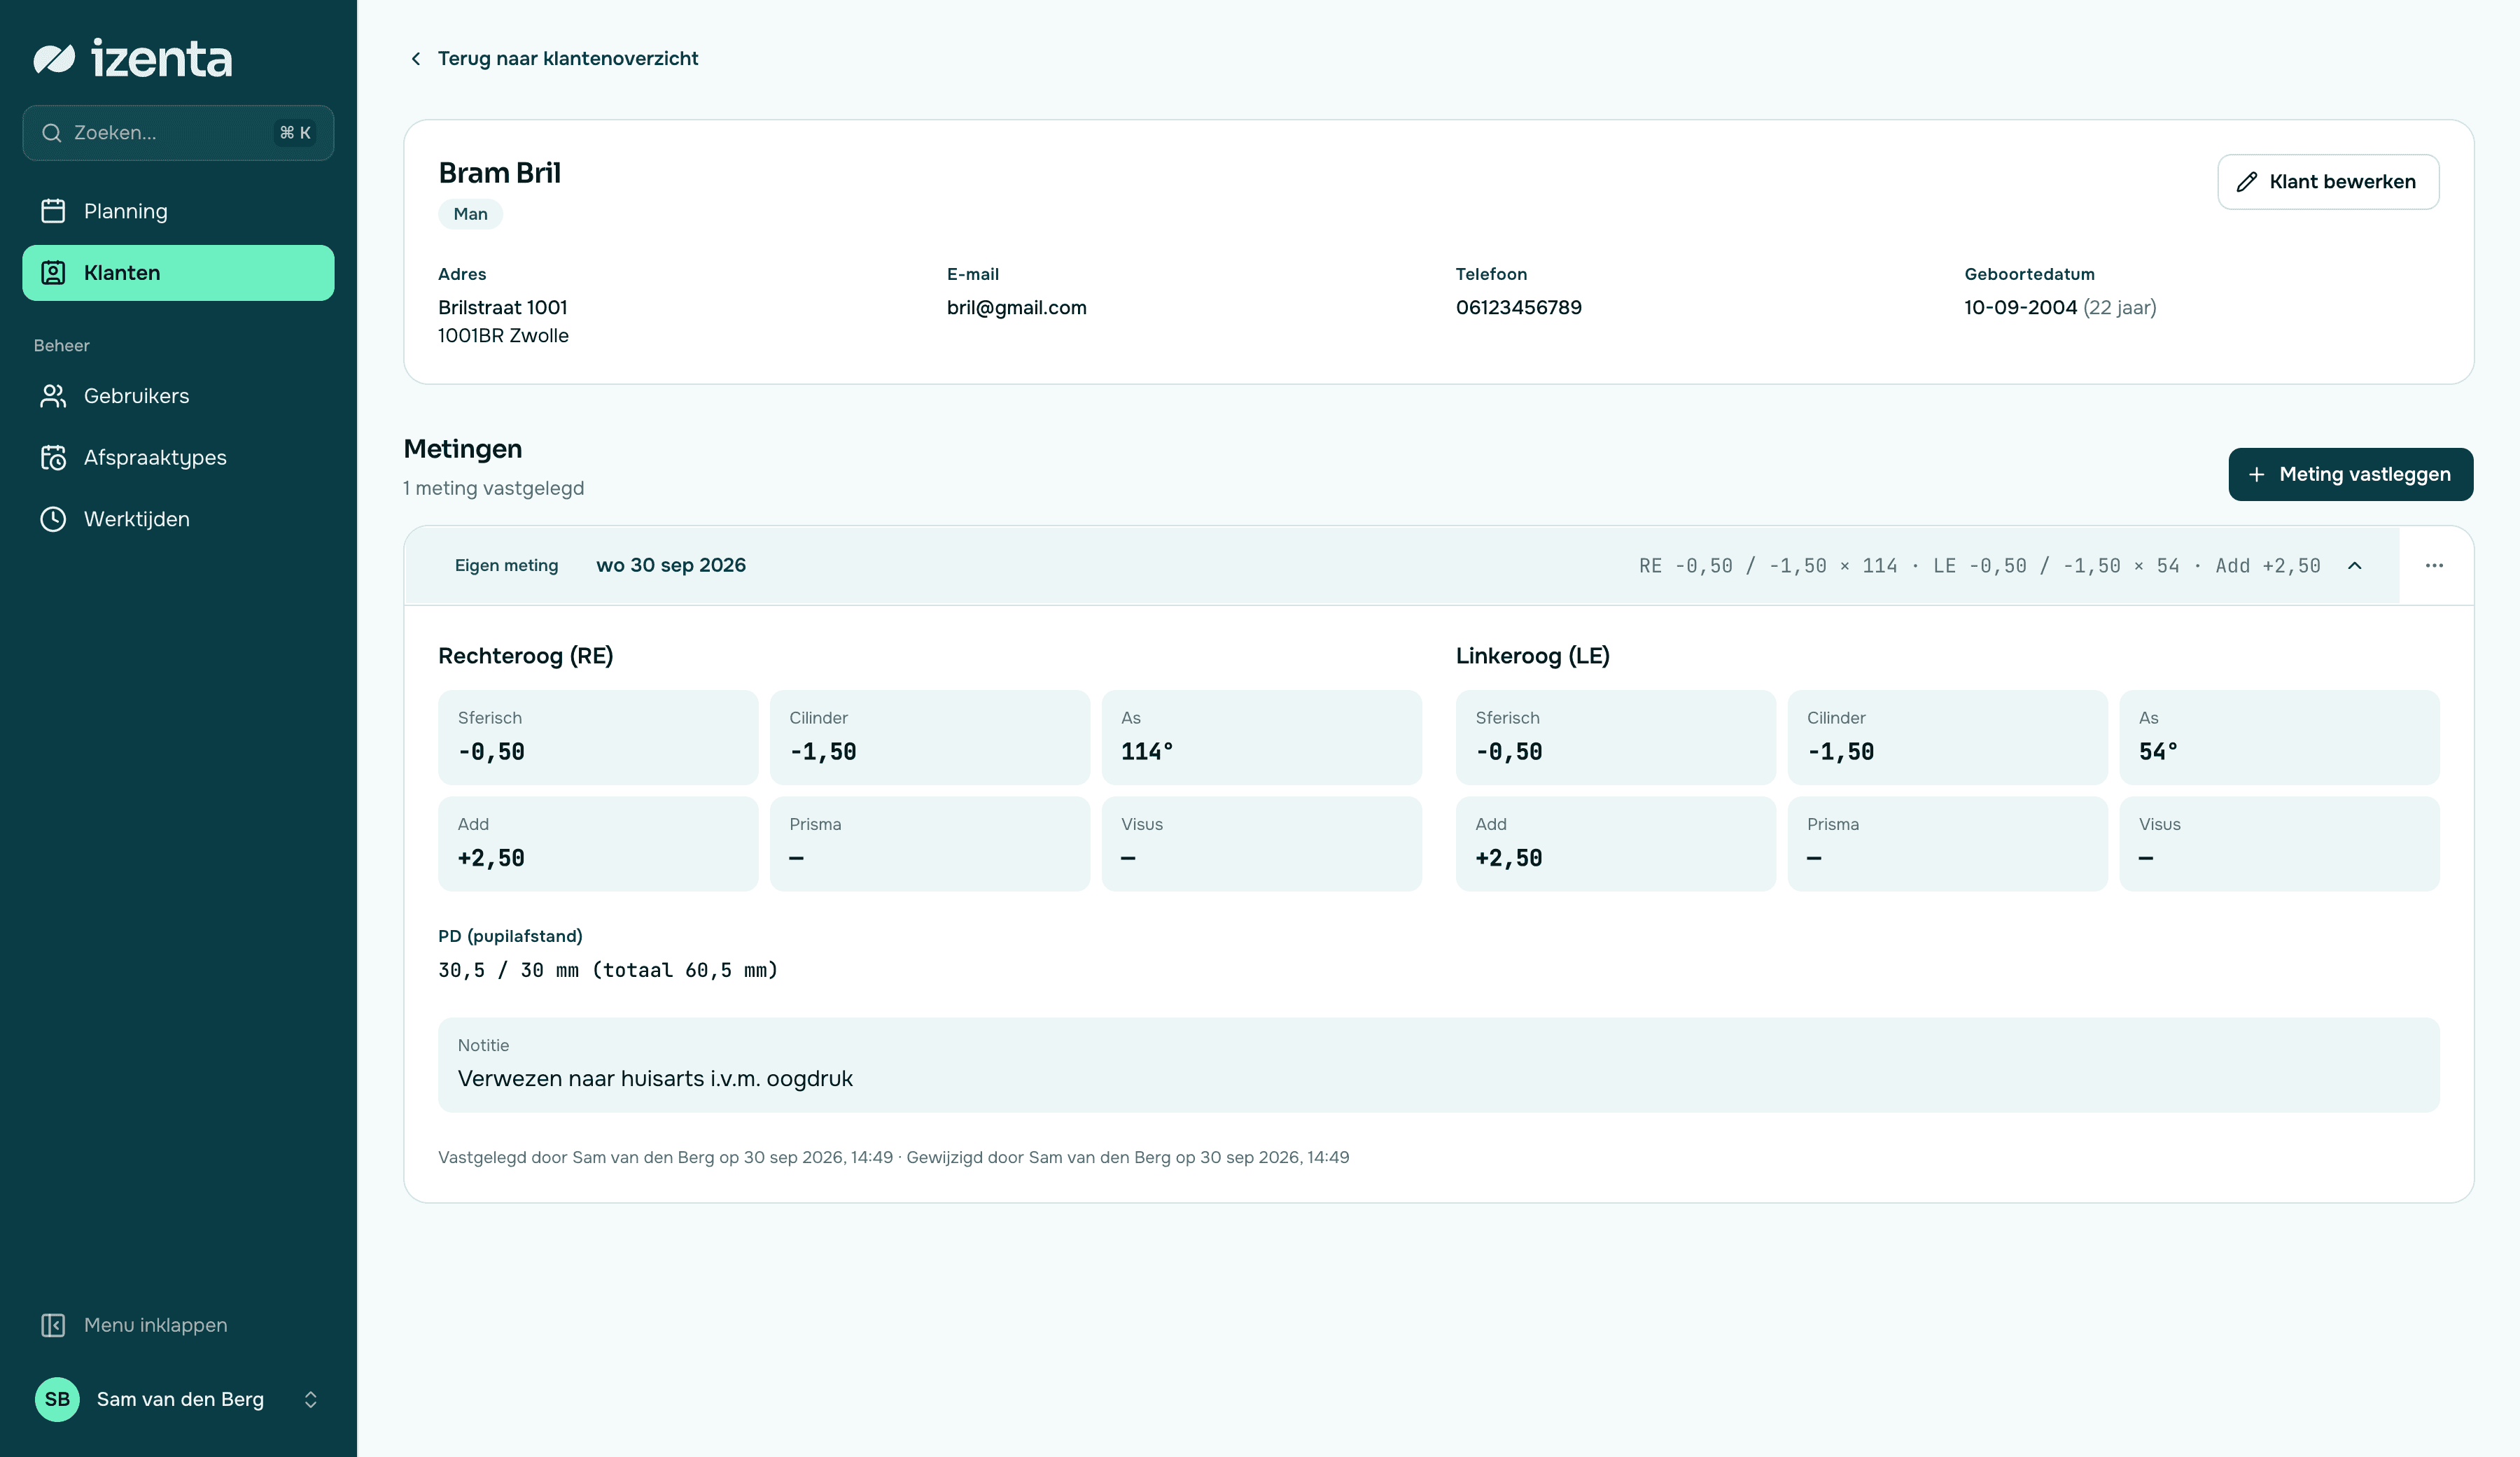Viewport: 2520px width, 1457px height.
Task: Click the SB user avatar
Action: coord(57,1399)
